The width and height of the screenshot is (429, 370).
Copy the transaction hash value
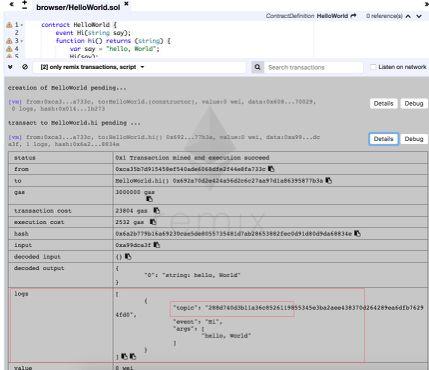click(357, 233)
